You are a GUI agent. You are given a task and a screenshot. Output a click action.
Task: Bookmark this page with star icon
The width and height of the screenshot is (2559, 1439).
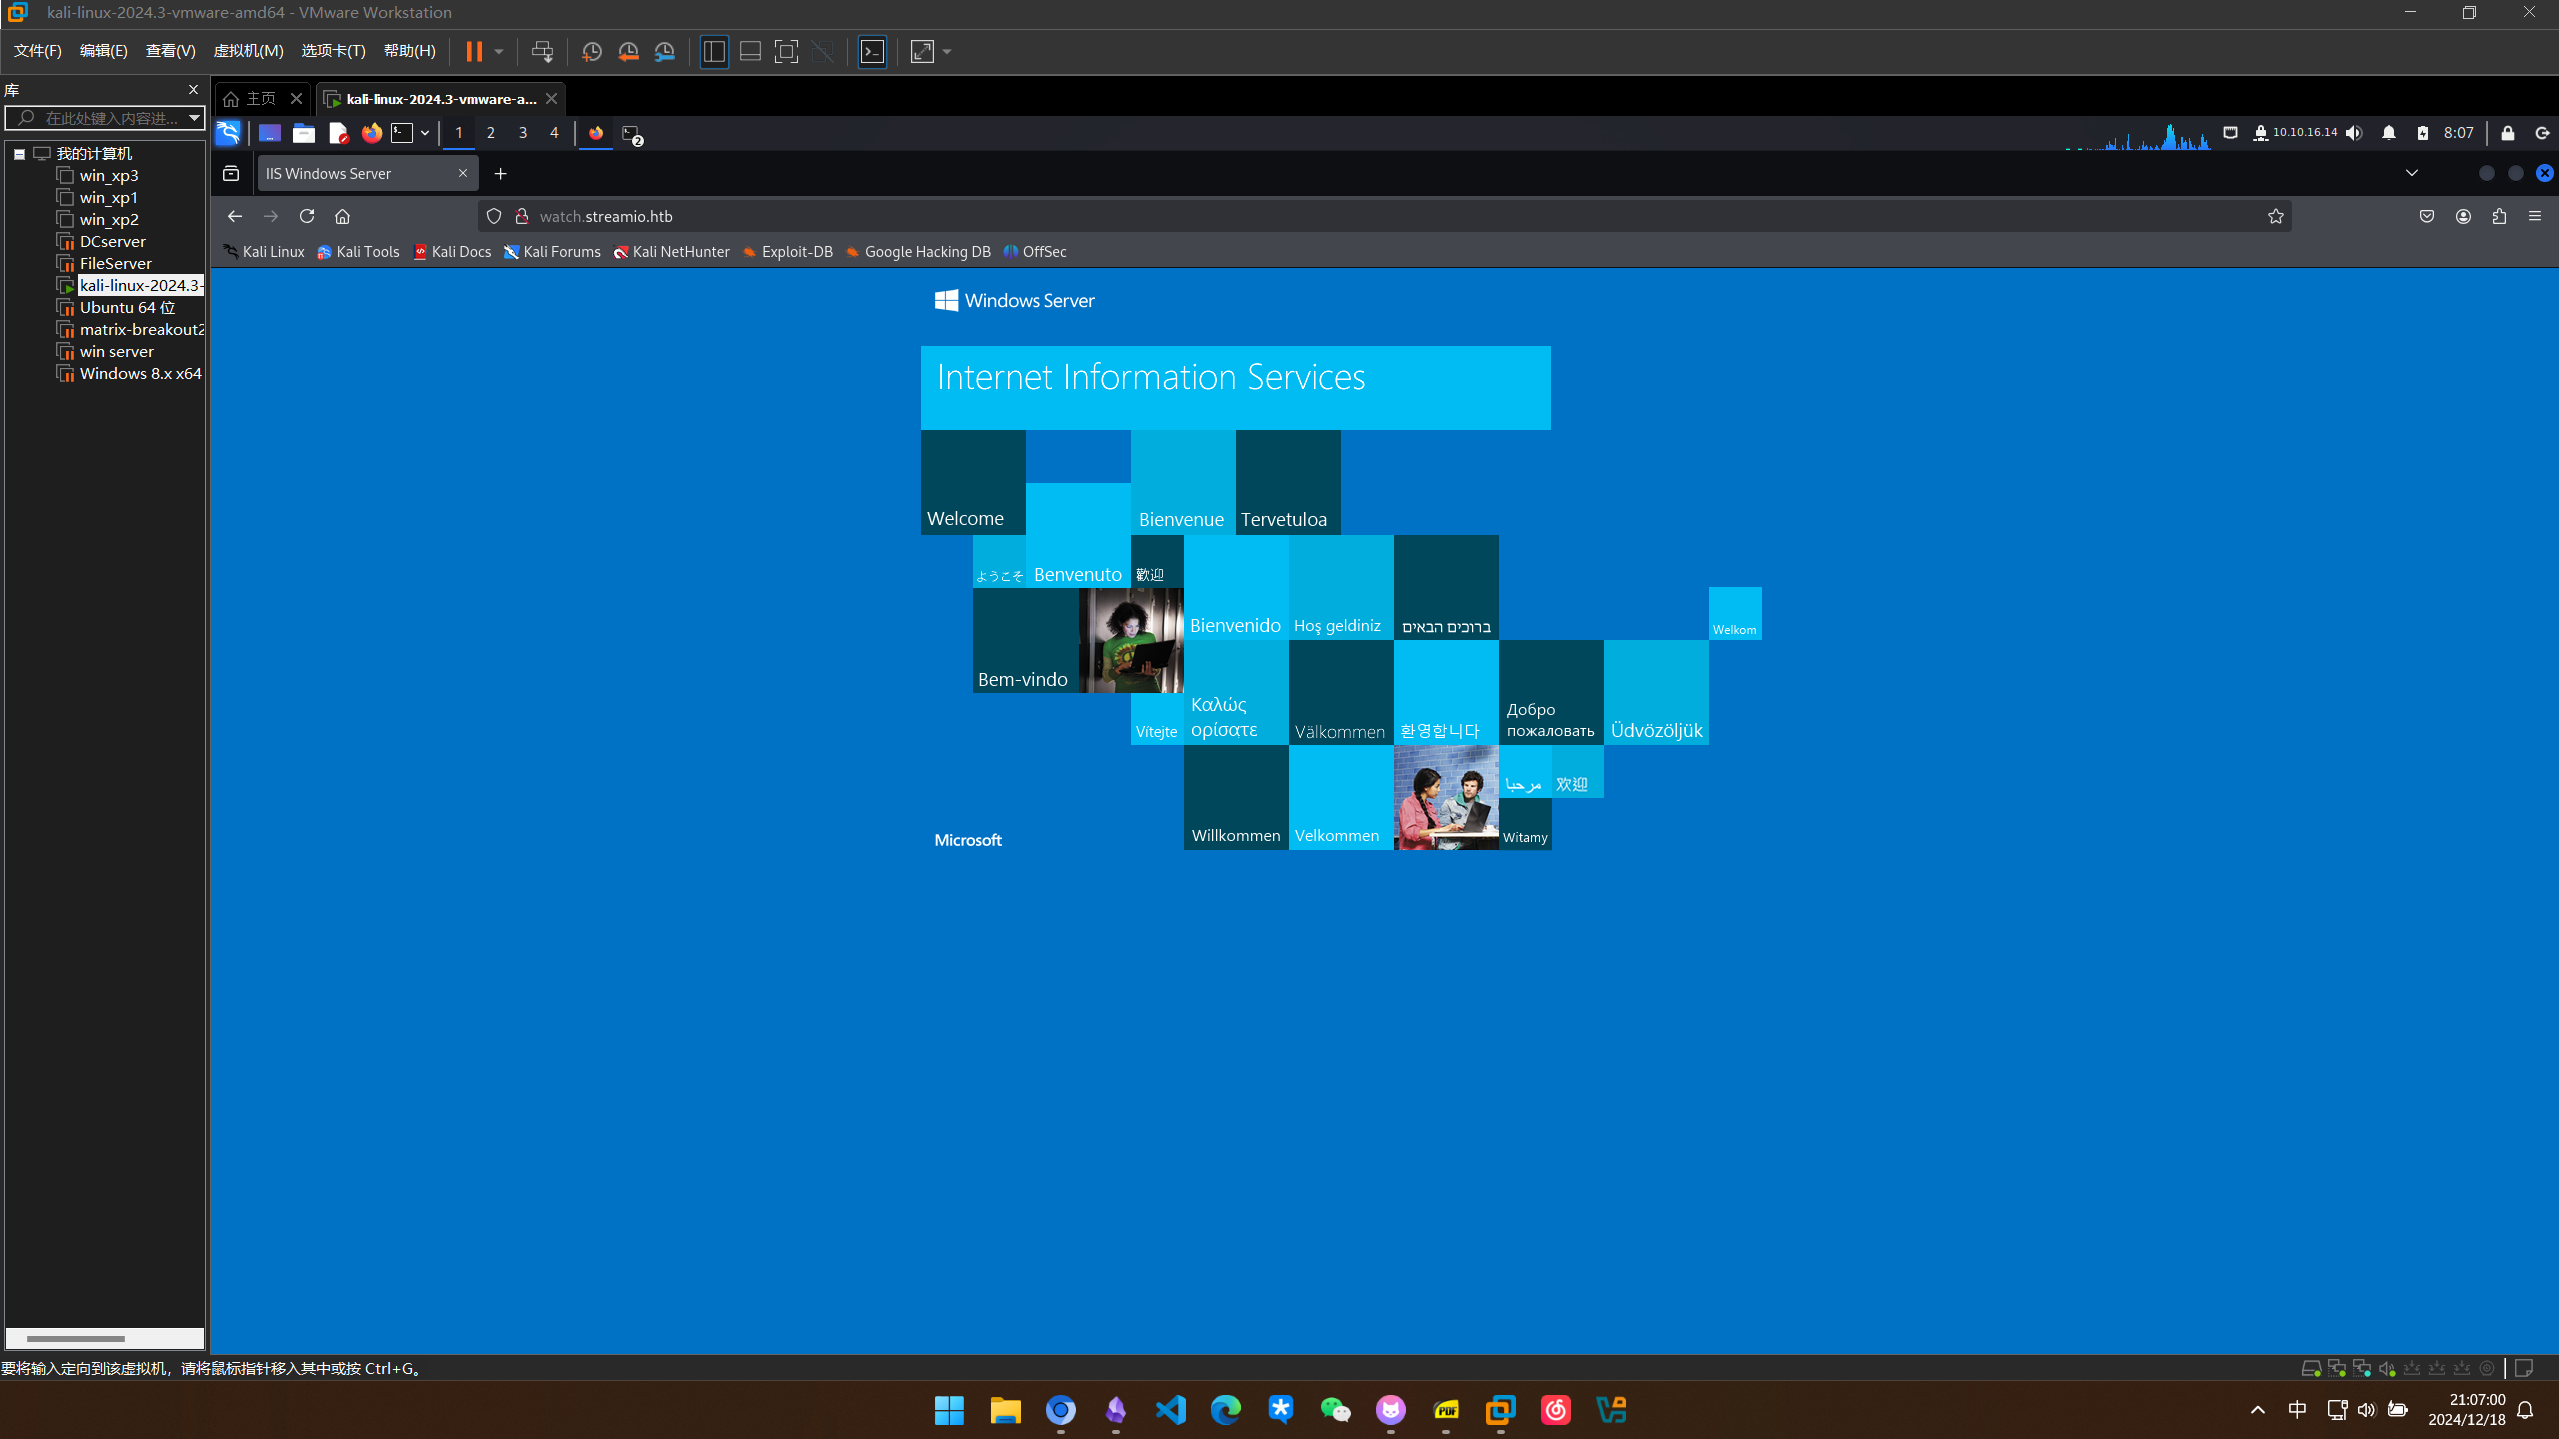2276,216
